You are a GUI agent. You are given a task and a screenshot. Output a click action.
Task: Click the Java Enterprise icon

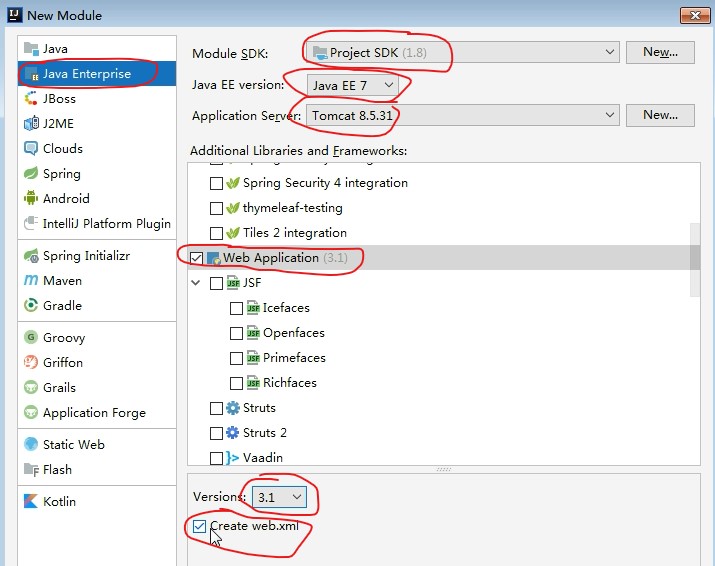tap(31, 73)
